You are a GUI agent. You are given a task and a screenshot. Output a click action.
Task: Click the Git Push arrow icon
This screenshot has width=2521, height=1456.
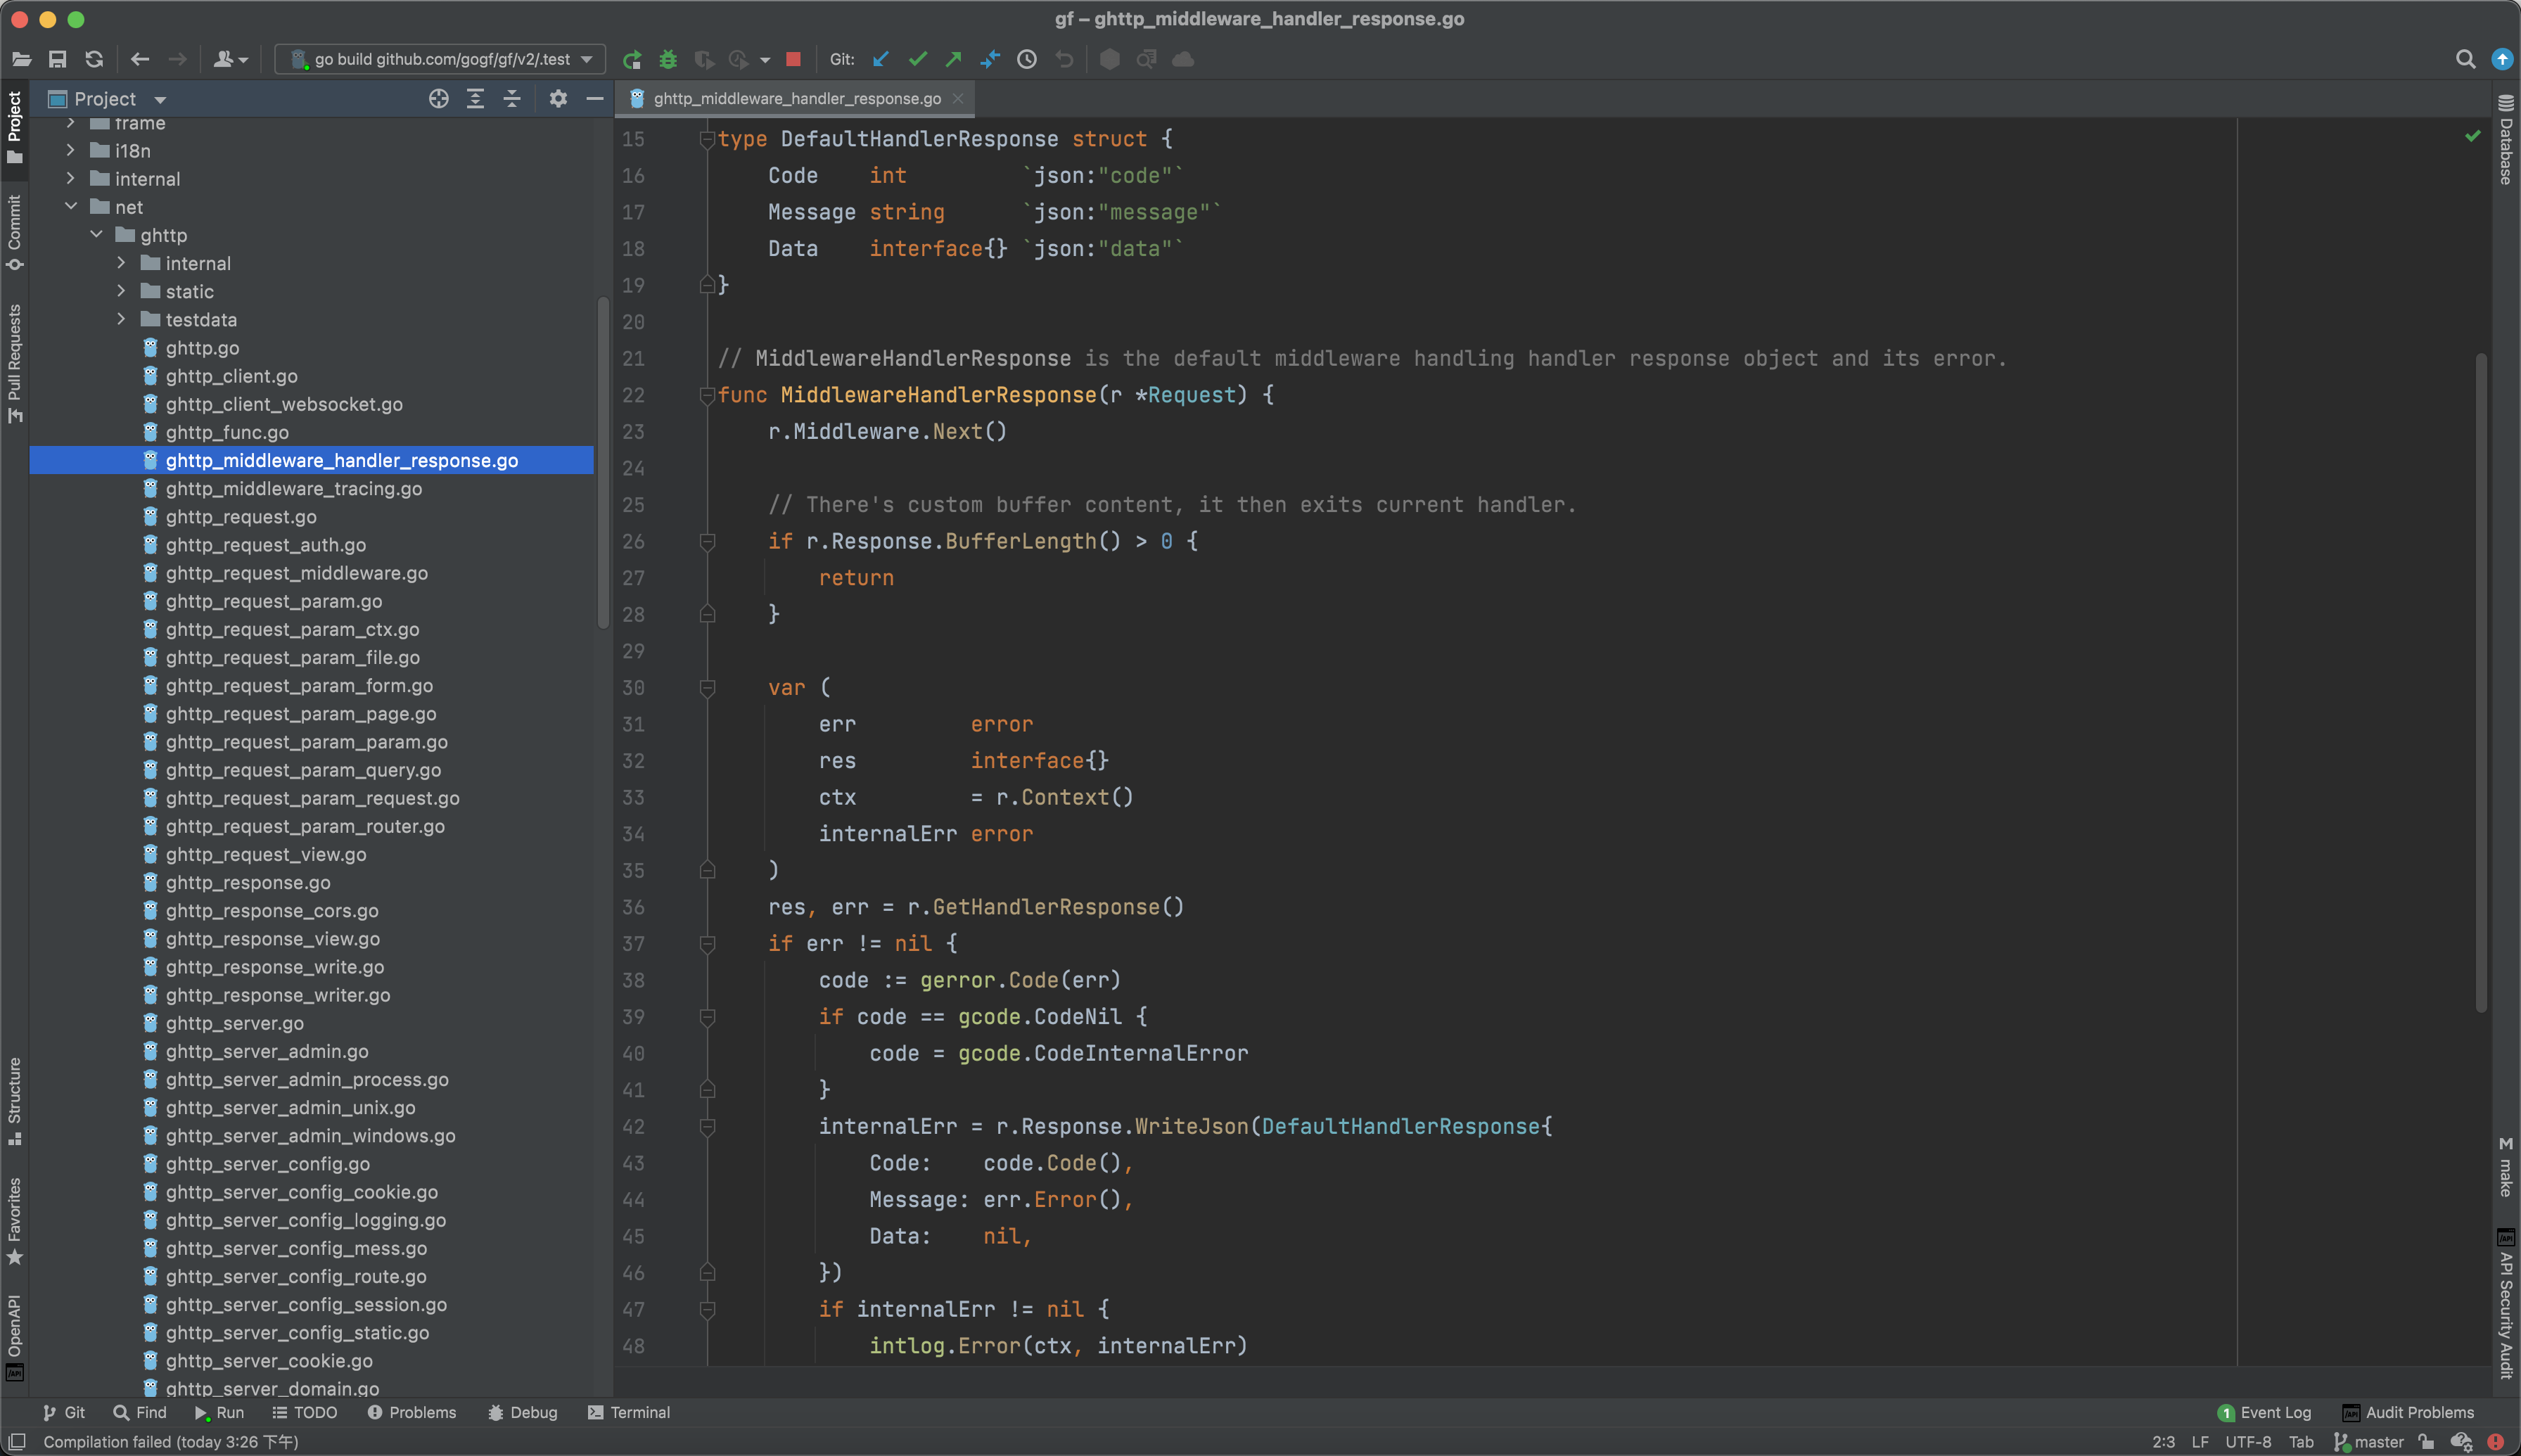953,60
